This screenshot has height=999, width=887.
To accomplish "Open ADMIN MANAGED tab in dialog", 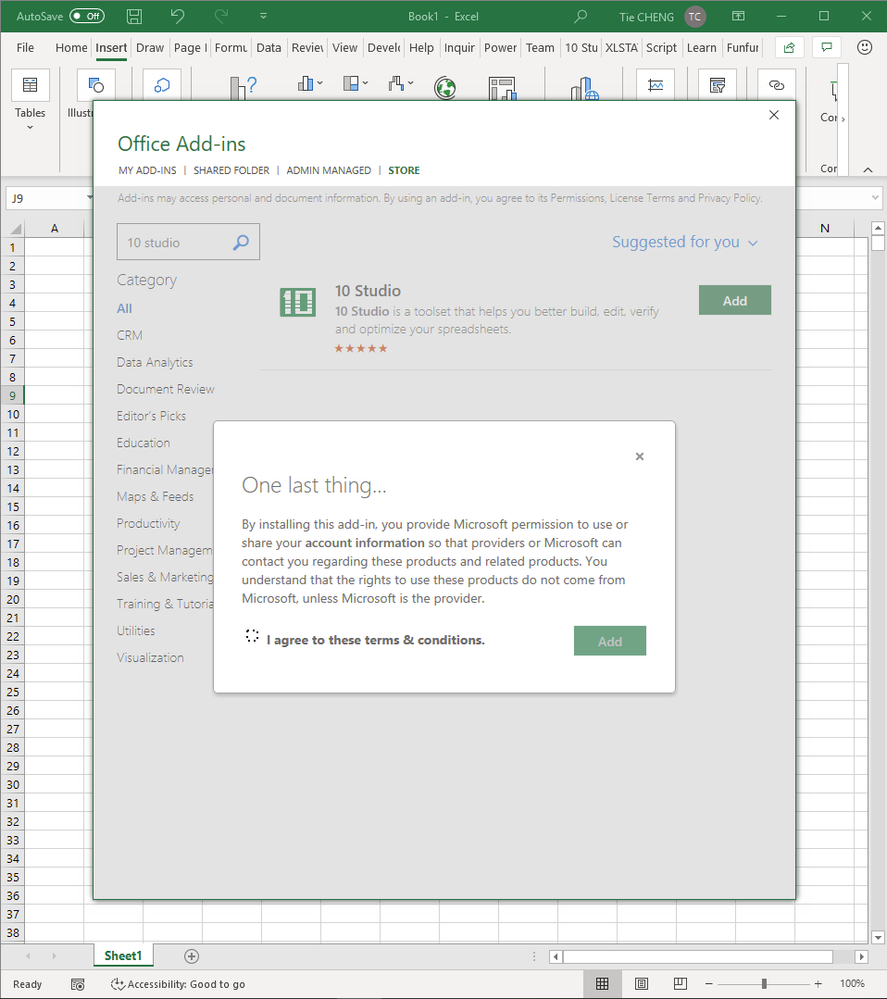I will point(329,170).
